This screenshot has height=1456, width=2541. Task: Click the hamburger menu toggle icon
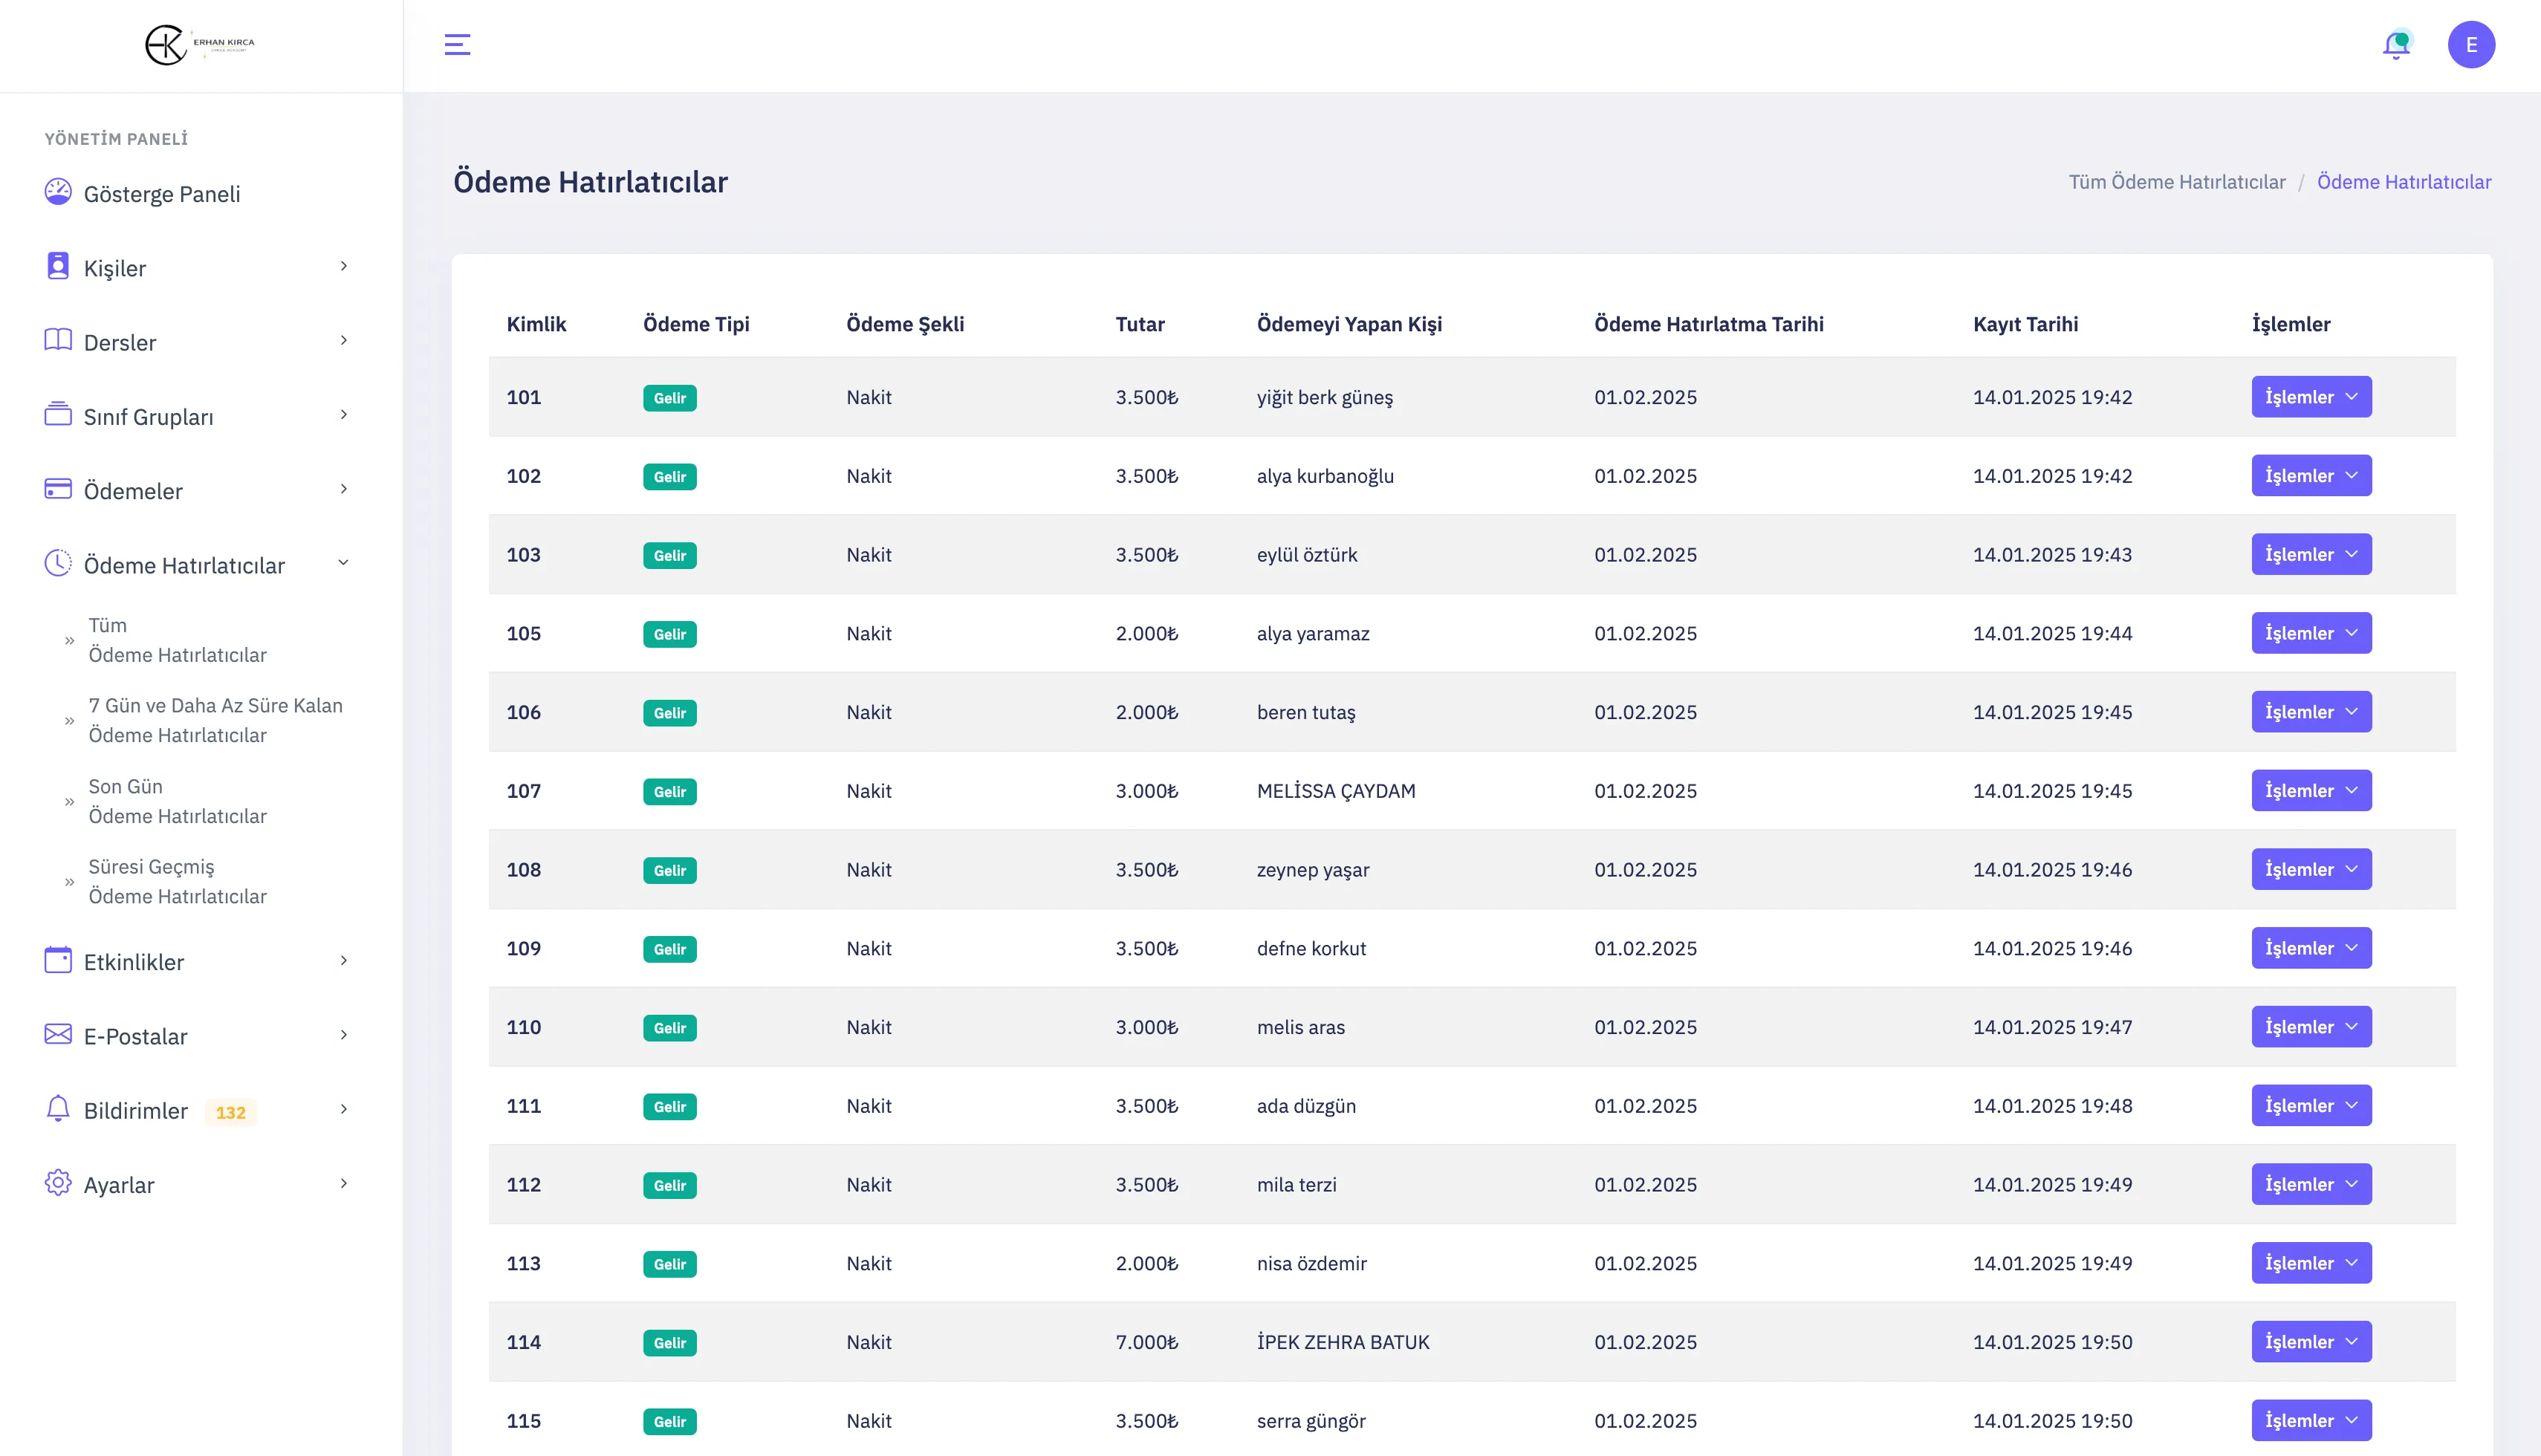pos(457,45)
